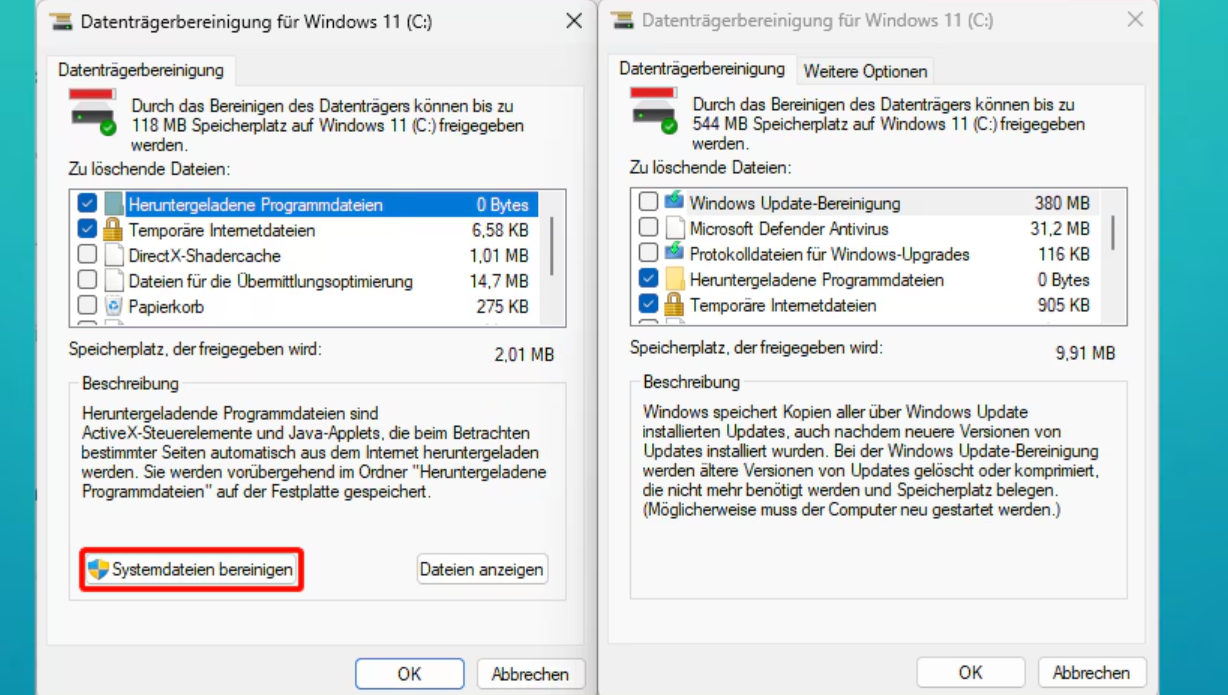The width and height of the screenshot is (1228, 695).
Task: Click the Übermittlungsoptimierung file icon
Action: (113, 281)
